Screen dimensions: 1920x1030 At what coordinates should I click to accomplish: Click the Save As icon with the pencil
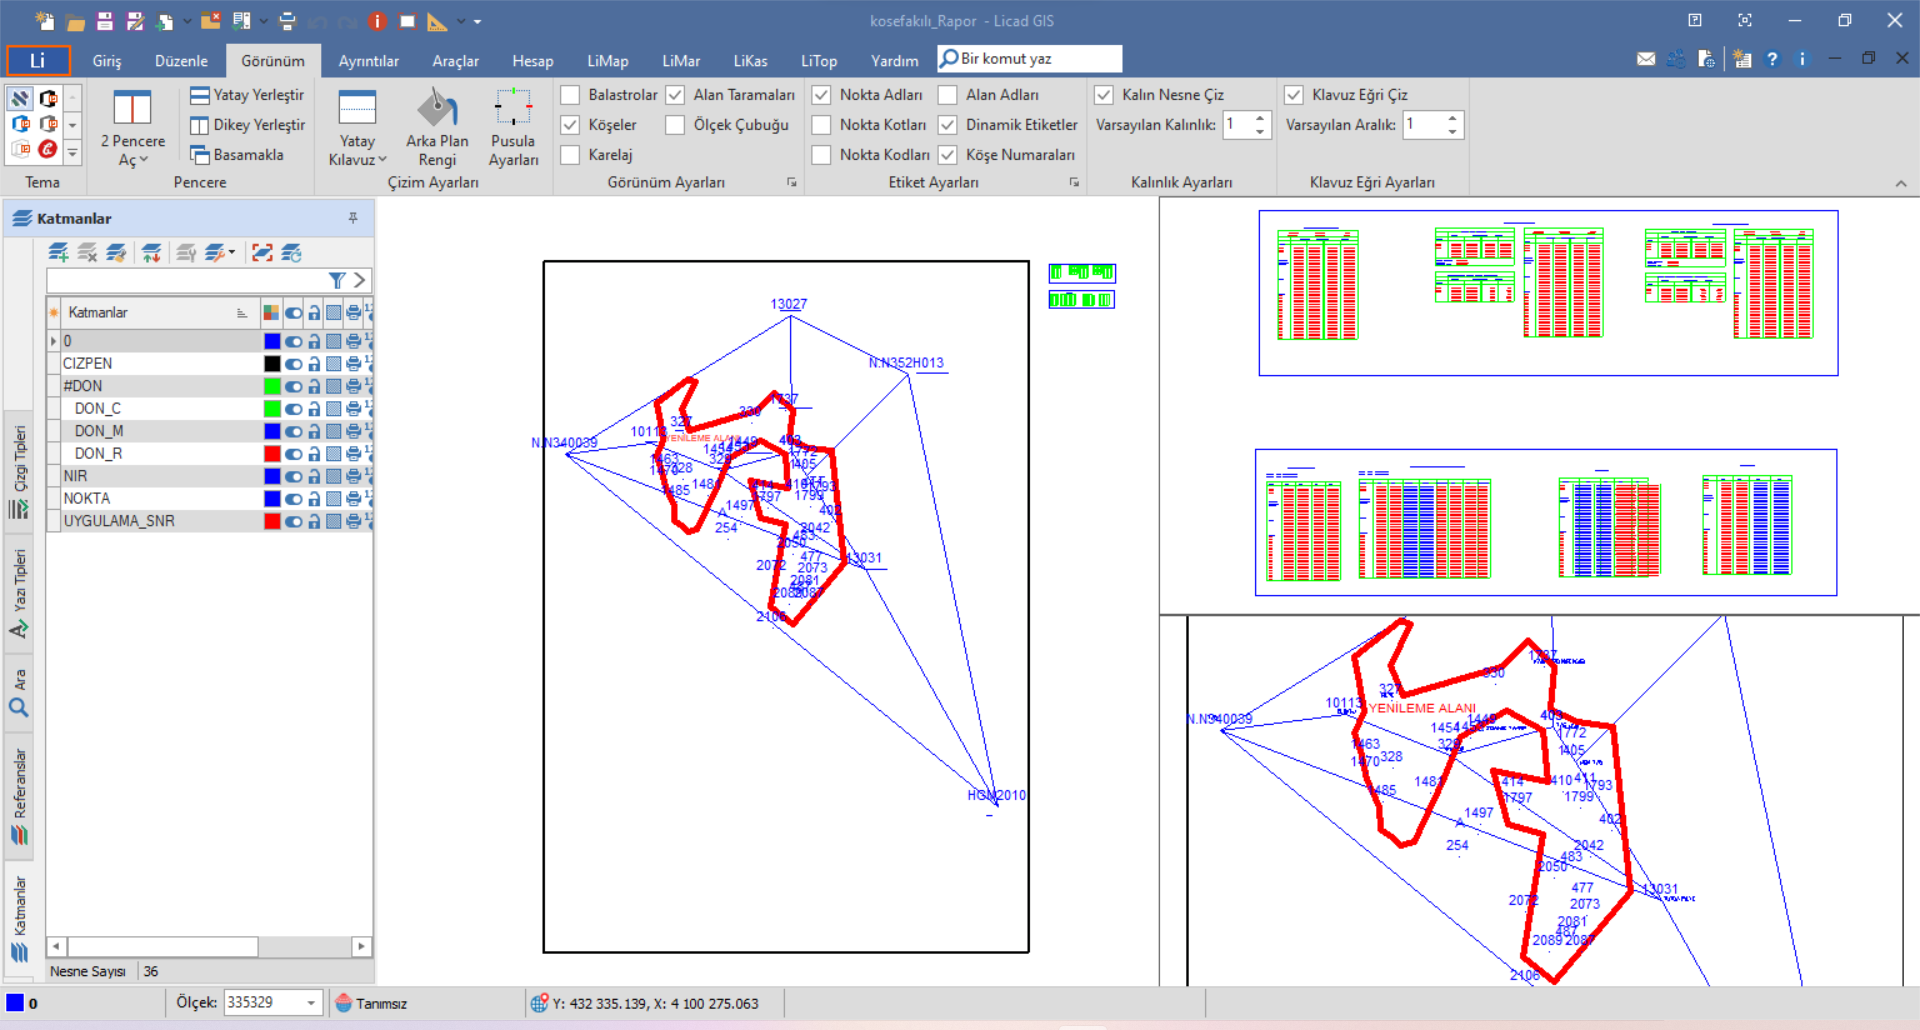[x=135, y=21]
